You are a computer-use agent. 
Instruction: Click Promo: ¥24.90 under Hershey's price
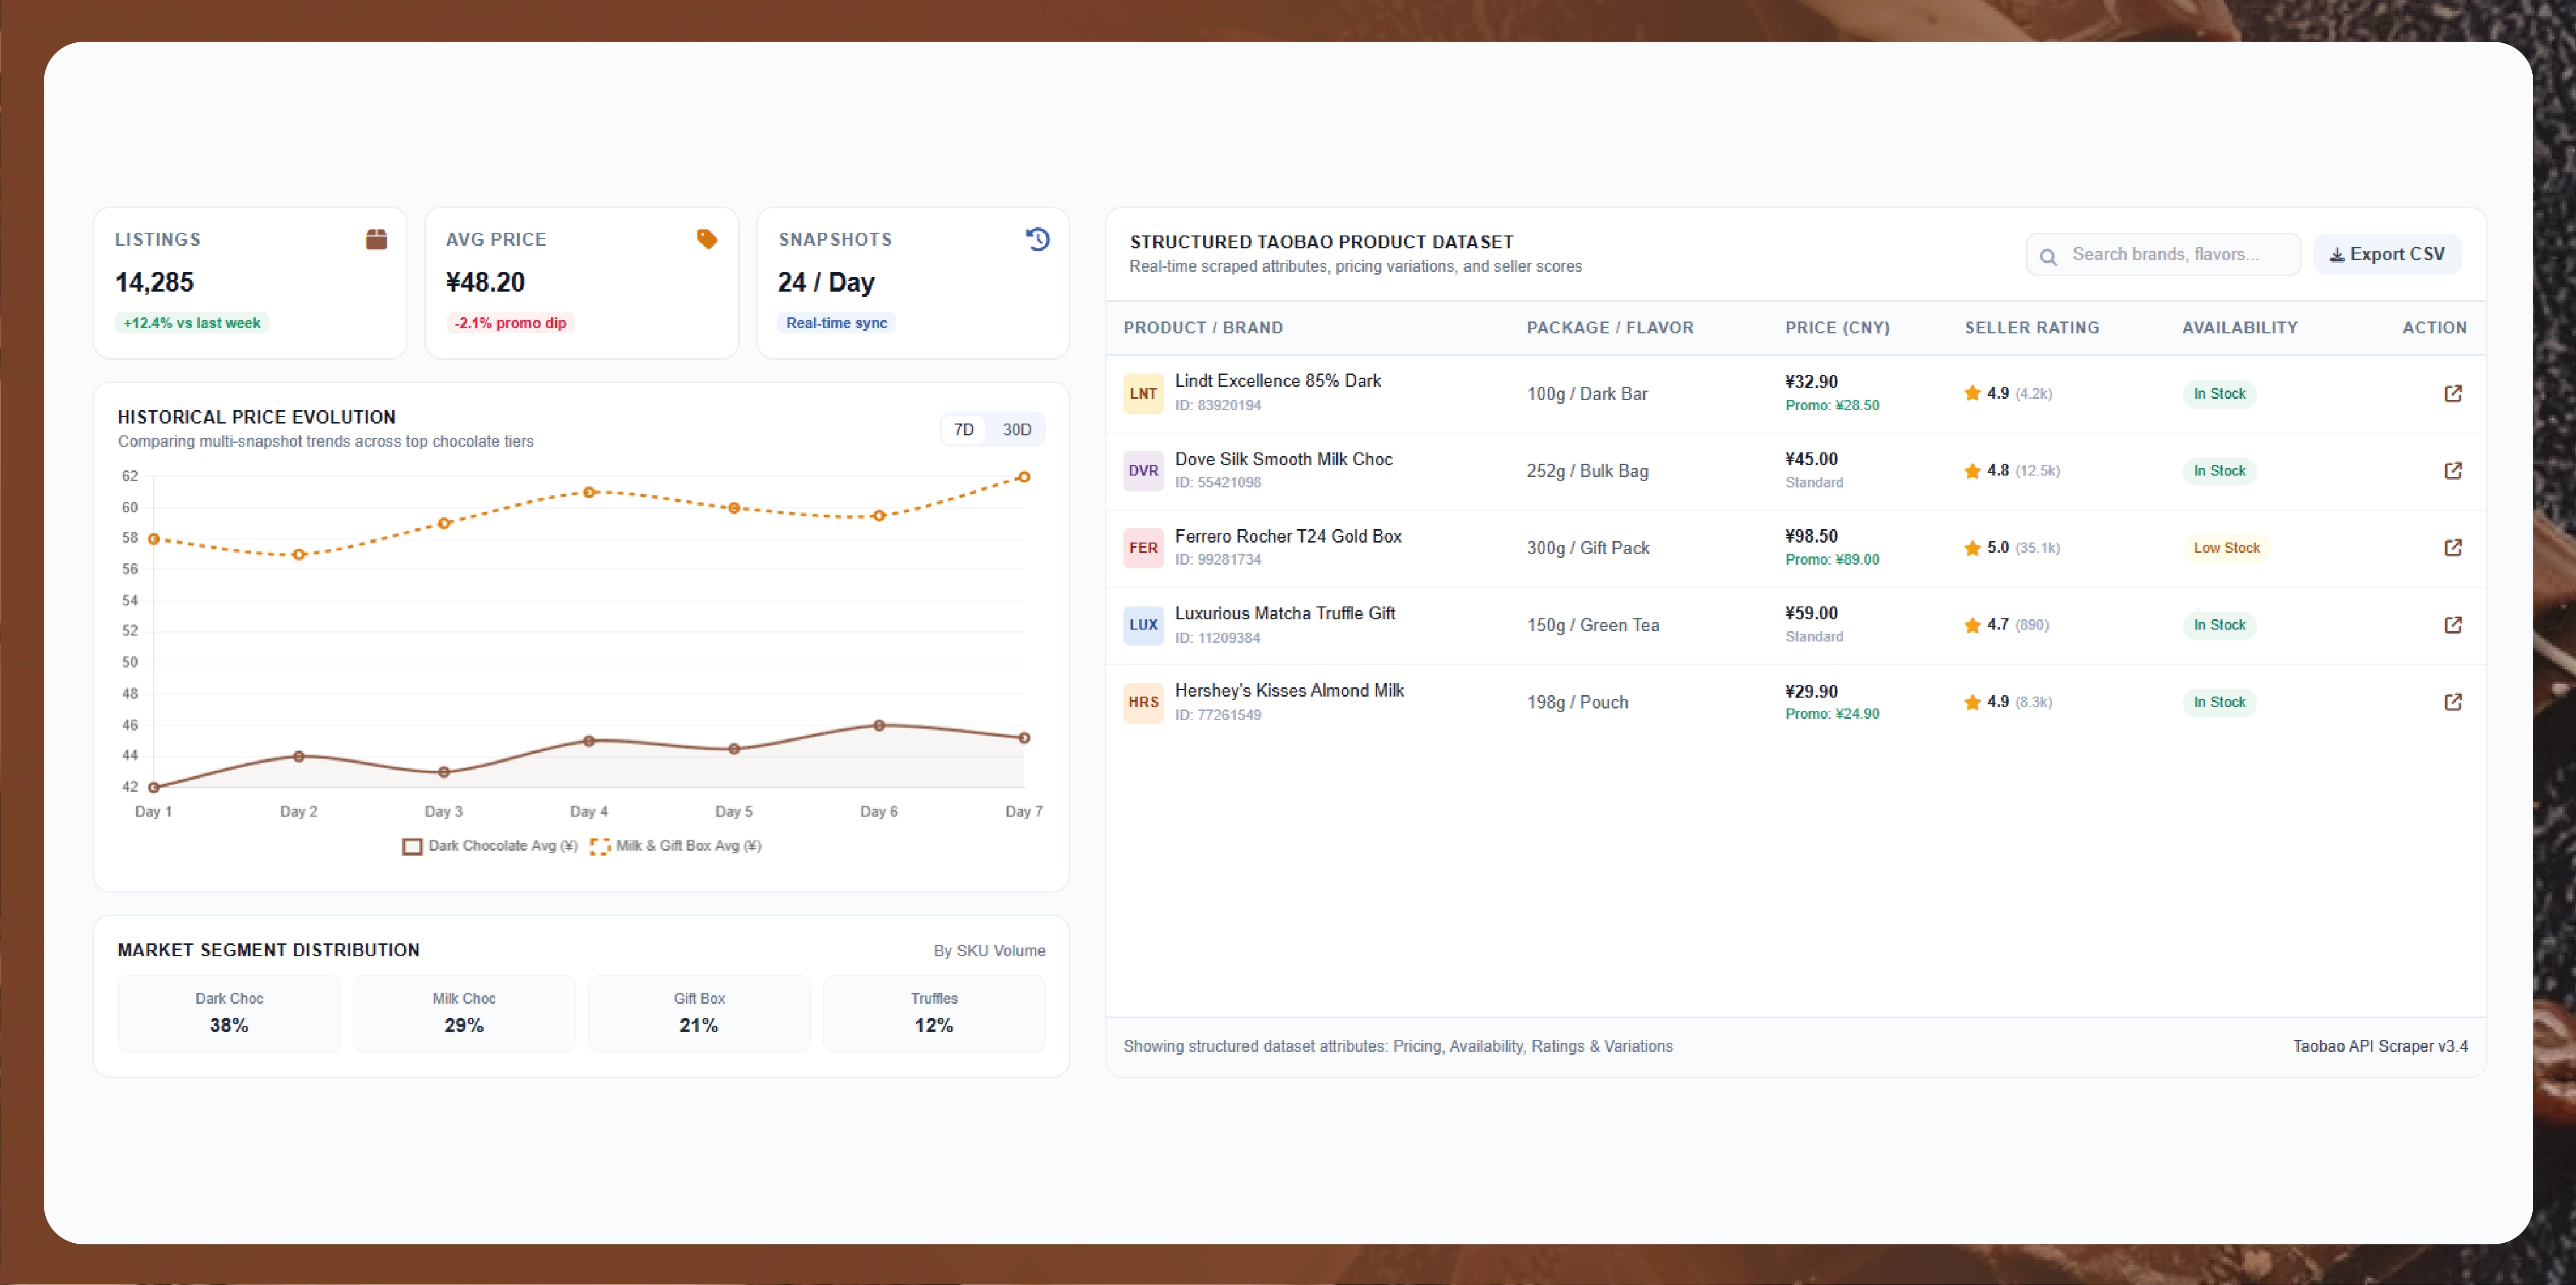click(x=1832, y=713)
